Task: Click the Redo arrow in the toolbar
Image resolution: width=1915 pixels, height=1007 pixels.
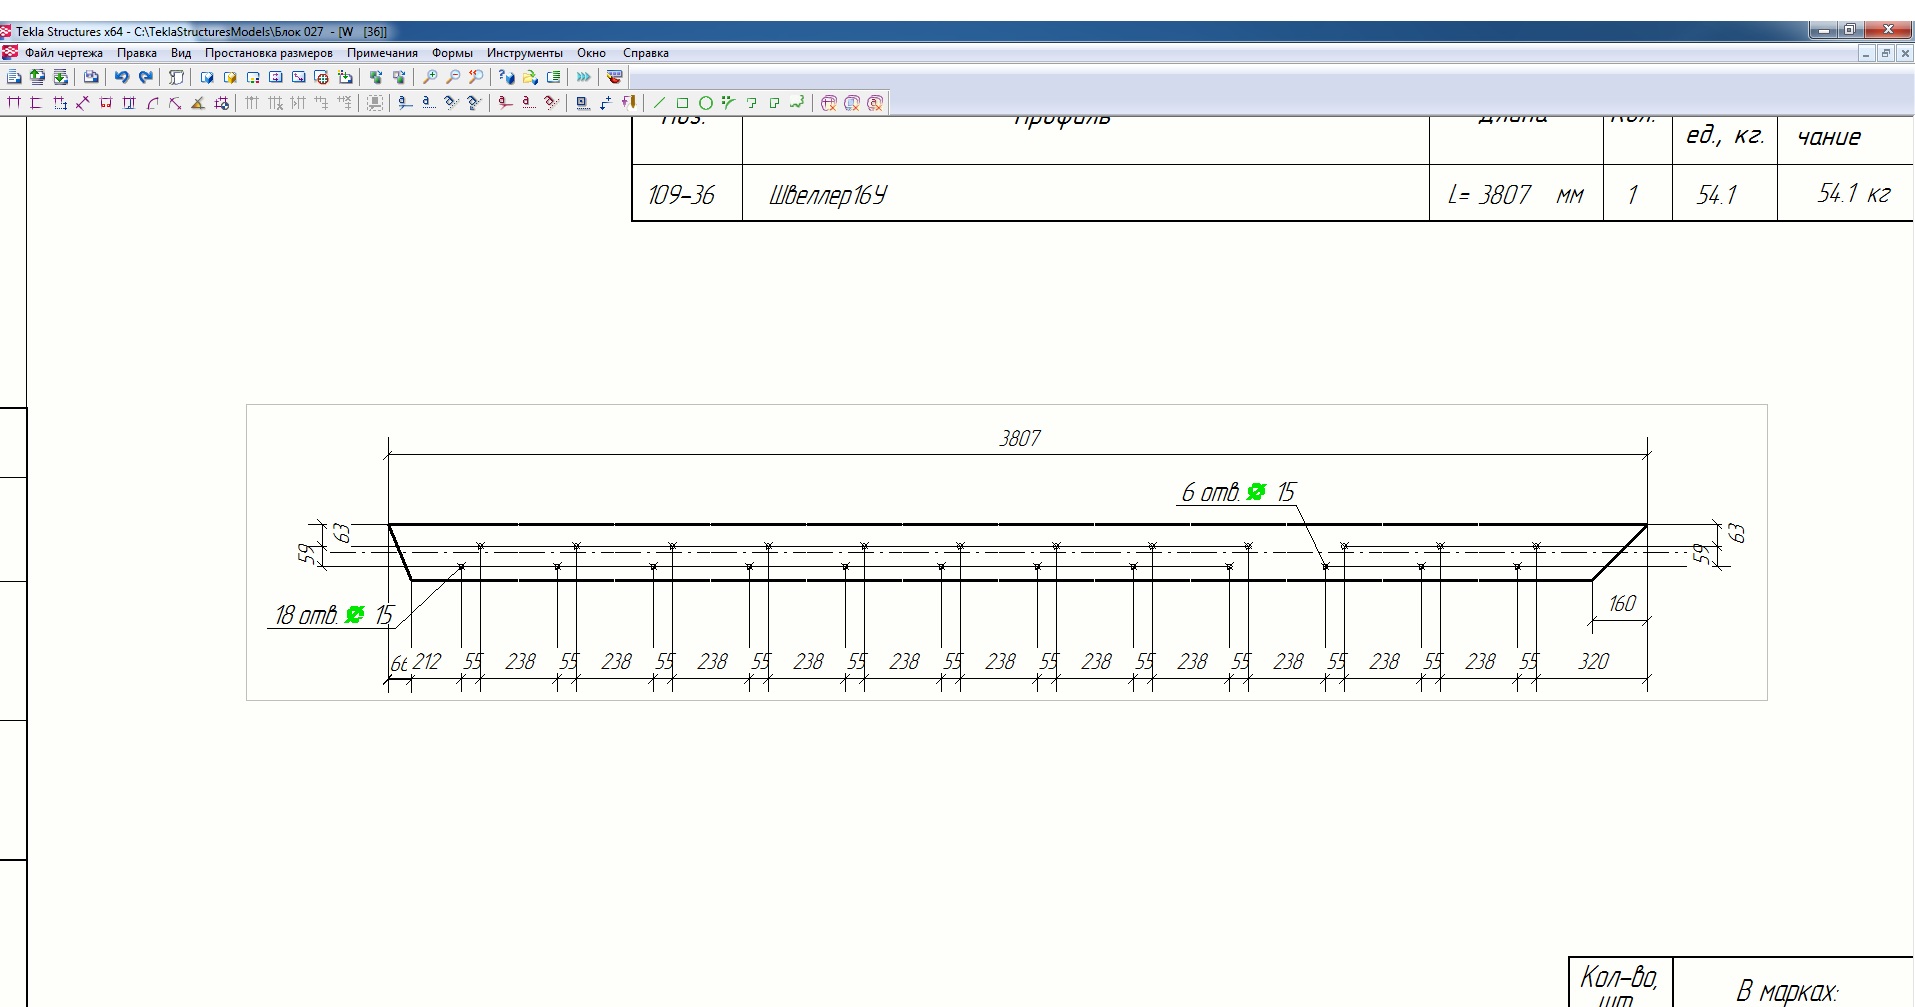Action: click(146, 77)
